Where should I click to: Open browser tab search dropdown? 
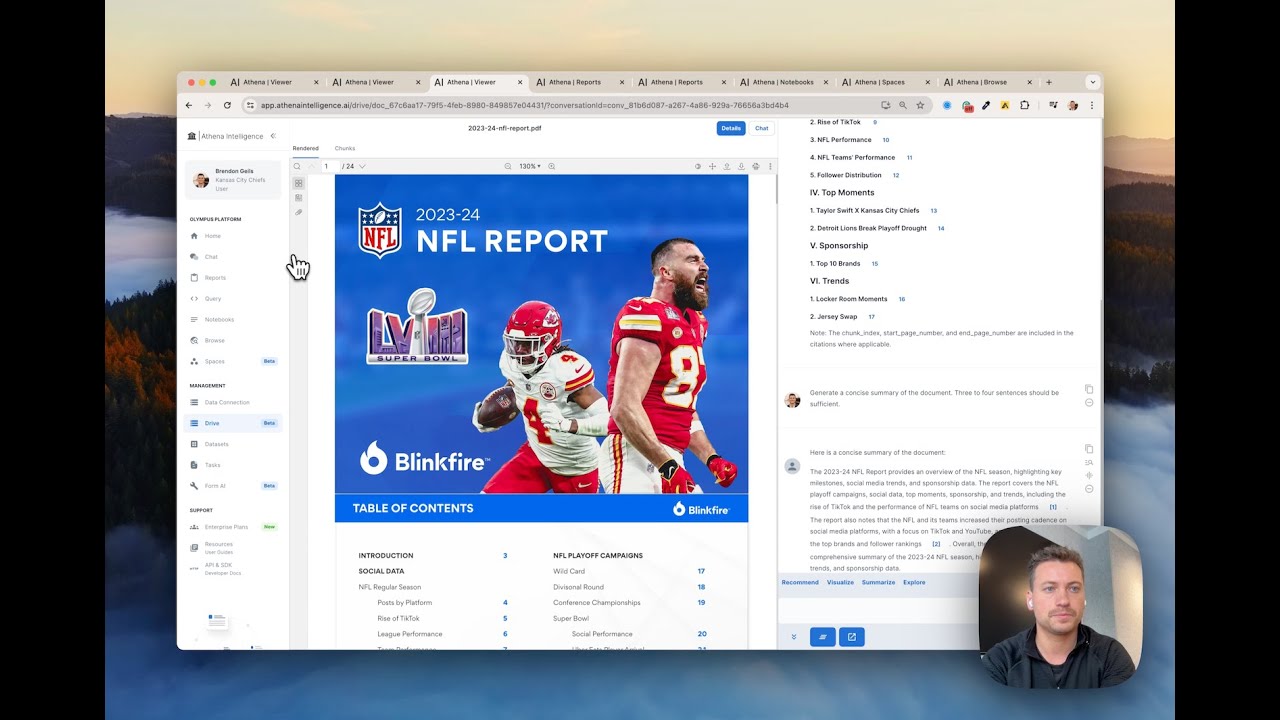1093,82
